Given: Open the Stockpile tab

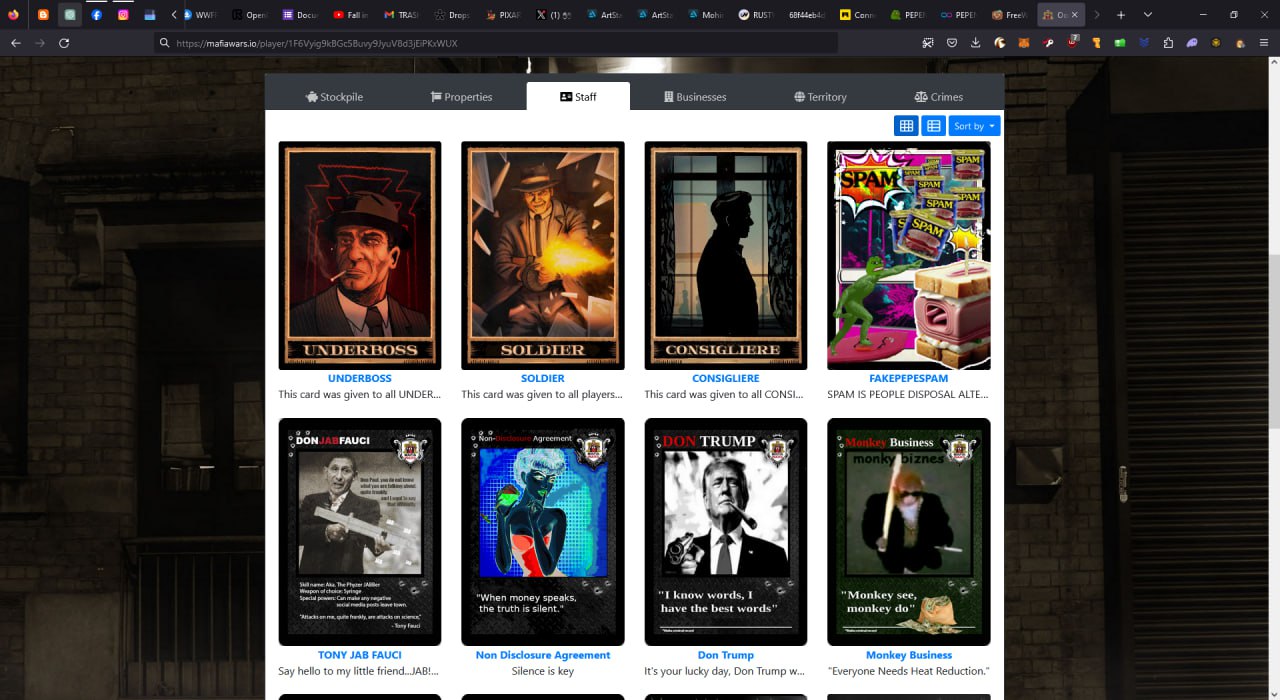Looking at the screenshot, I should coord(334,97).
